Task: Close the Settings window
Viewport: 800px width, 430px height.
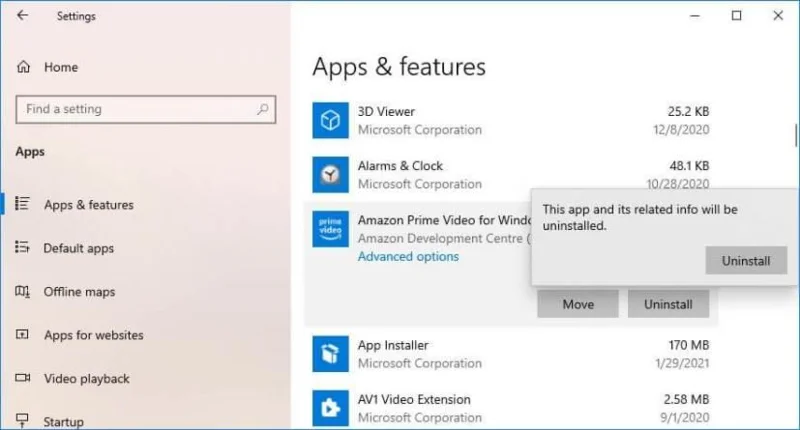Action: point(778,15)
